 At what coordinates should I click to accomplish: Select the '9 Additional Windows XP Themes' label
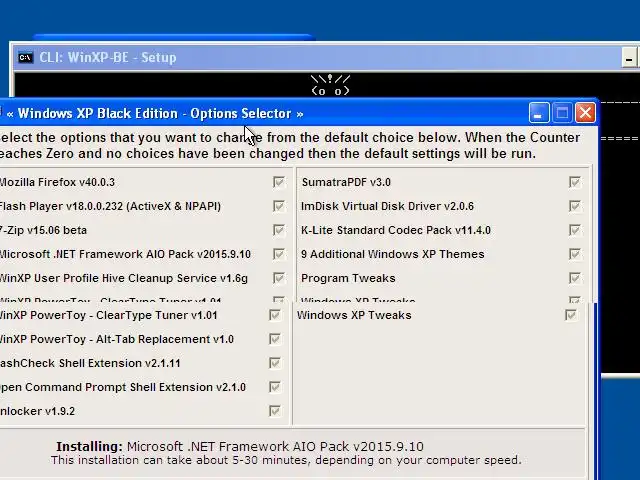pos(393,254)
